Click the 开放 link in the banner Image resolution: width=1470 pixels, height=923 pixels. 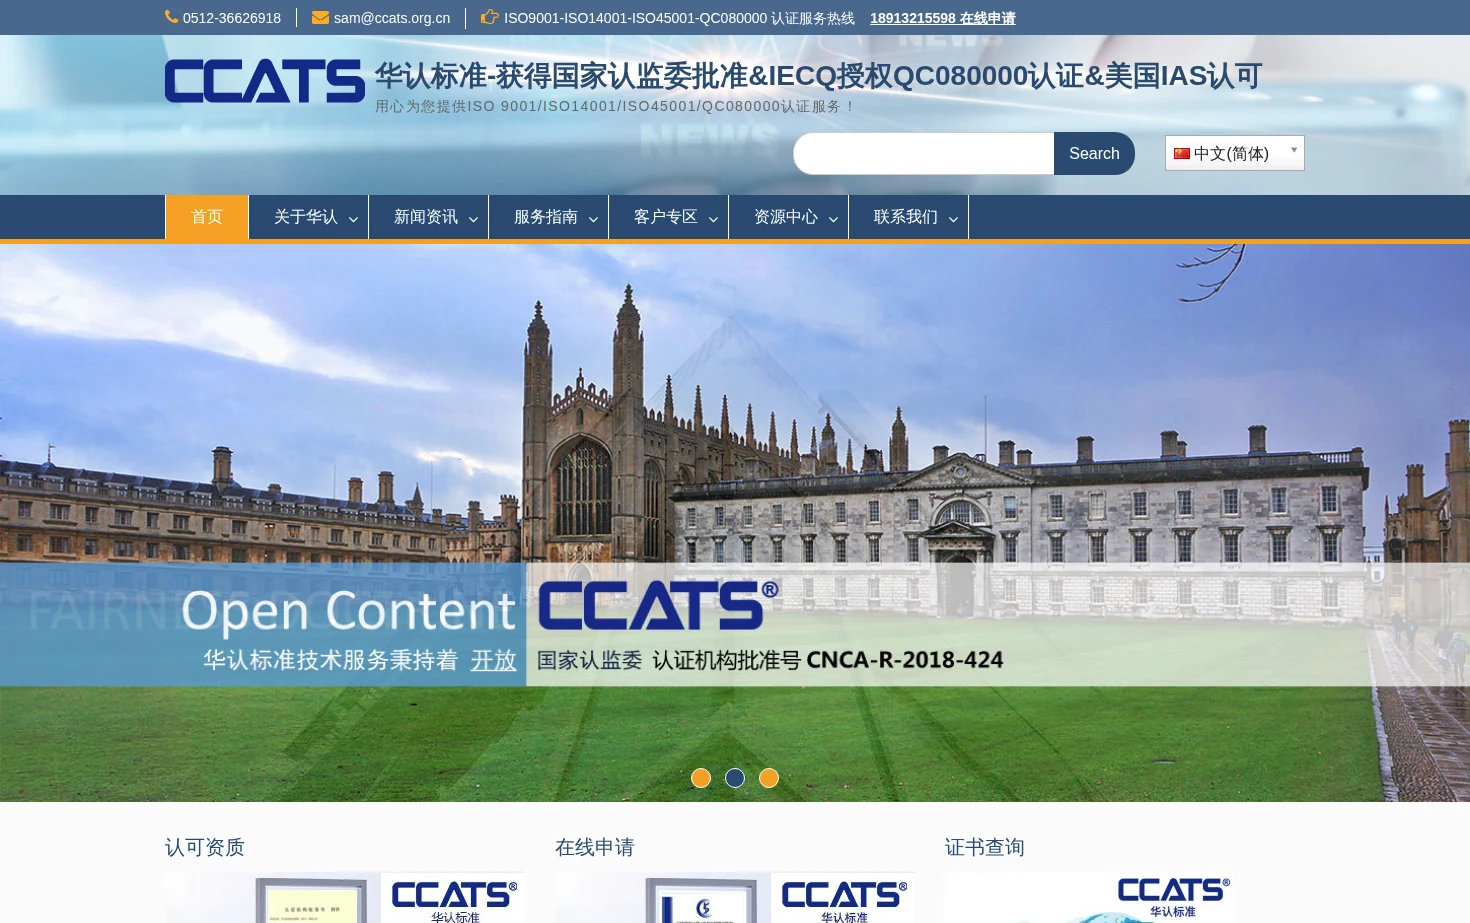pos(494,660)
